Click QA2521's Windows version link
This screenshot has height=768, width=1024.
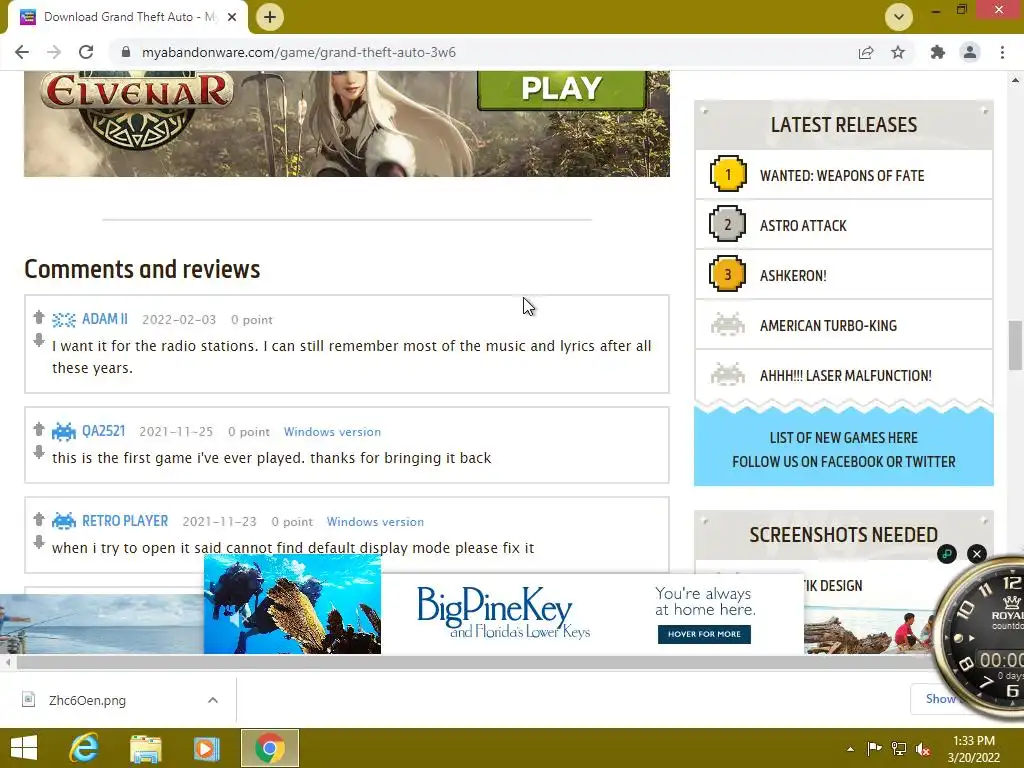click(332, 432)
